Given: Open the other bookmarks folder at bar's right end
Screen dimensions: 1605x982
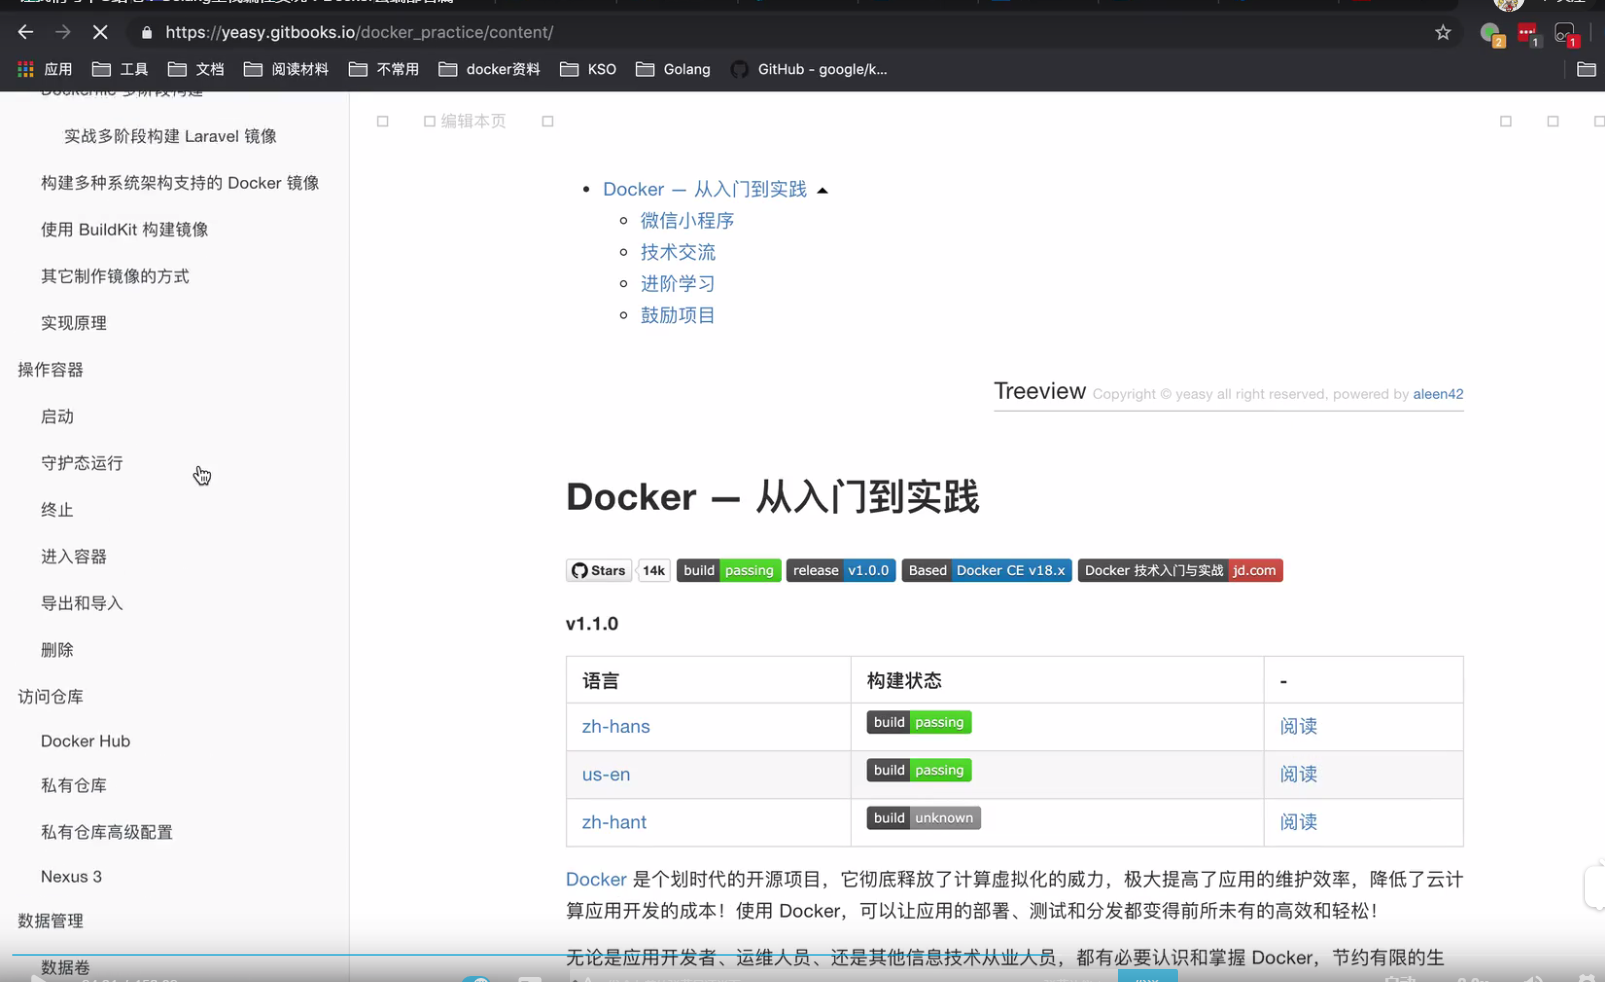Looking at the screenshot, I should (x=1586, y=69).
